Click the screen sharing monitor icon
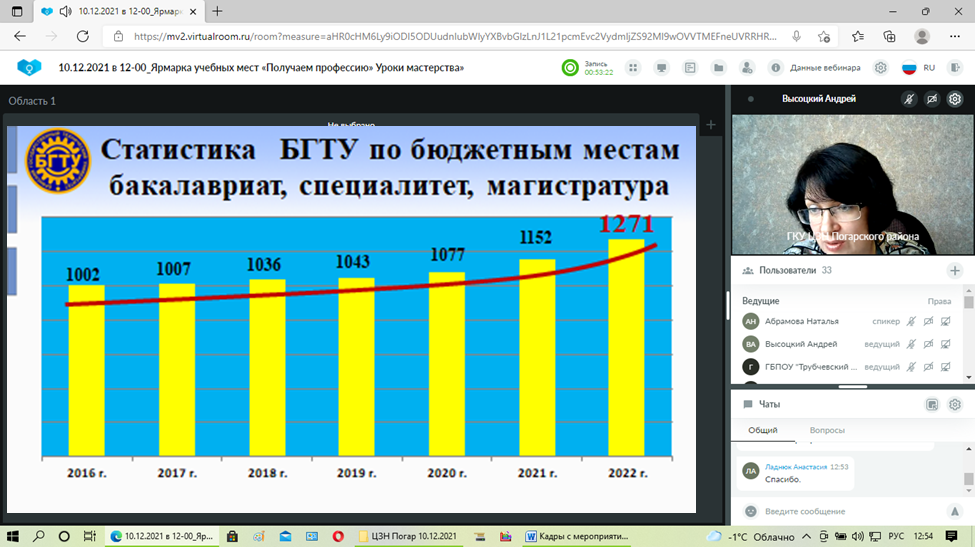Image resolution: width=975 pixels, height=547 pixels. (x=662, y=68)
